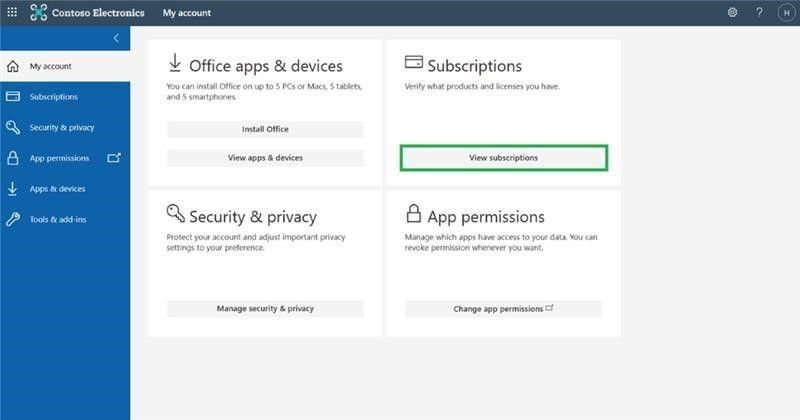The width and height of the screenshot is (800, 420).
Task: Open the user profile avatar H
Action: pyautogui.click(x=786, y=13)
